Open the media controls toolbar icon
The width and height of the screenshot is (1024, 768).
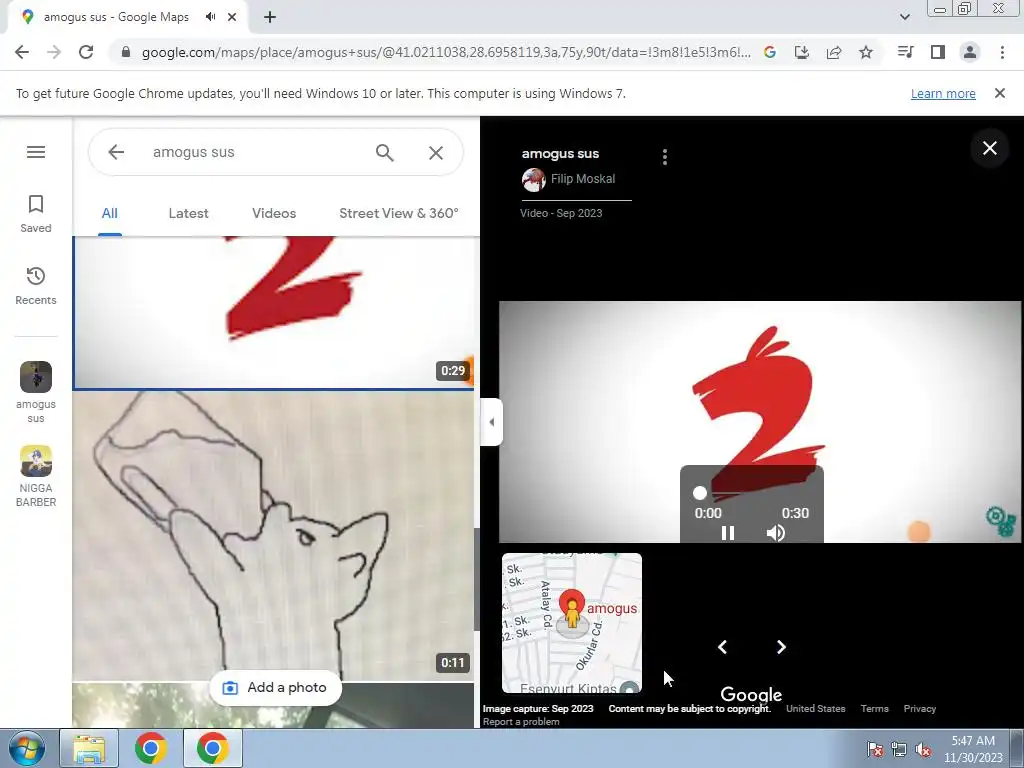click(906, 52)
